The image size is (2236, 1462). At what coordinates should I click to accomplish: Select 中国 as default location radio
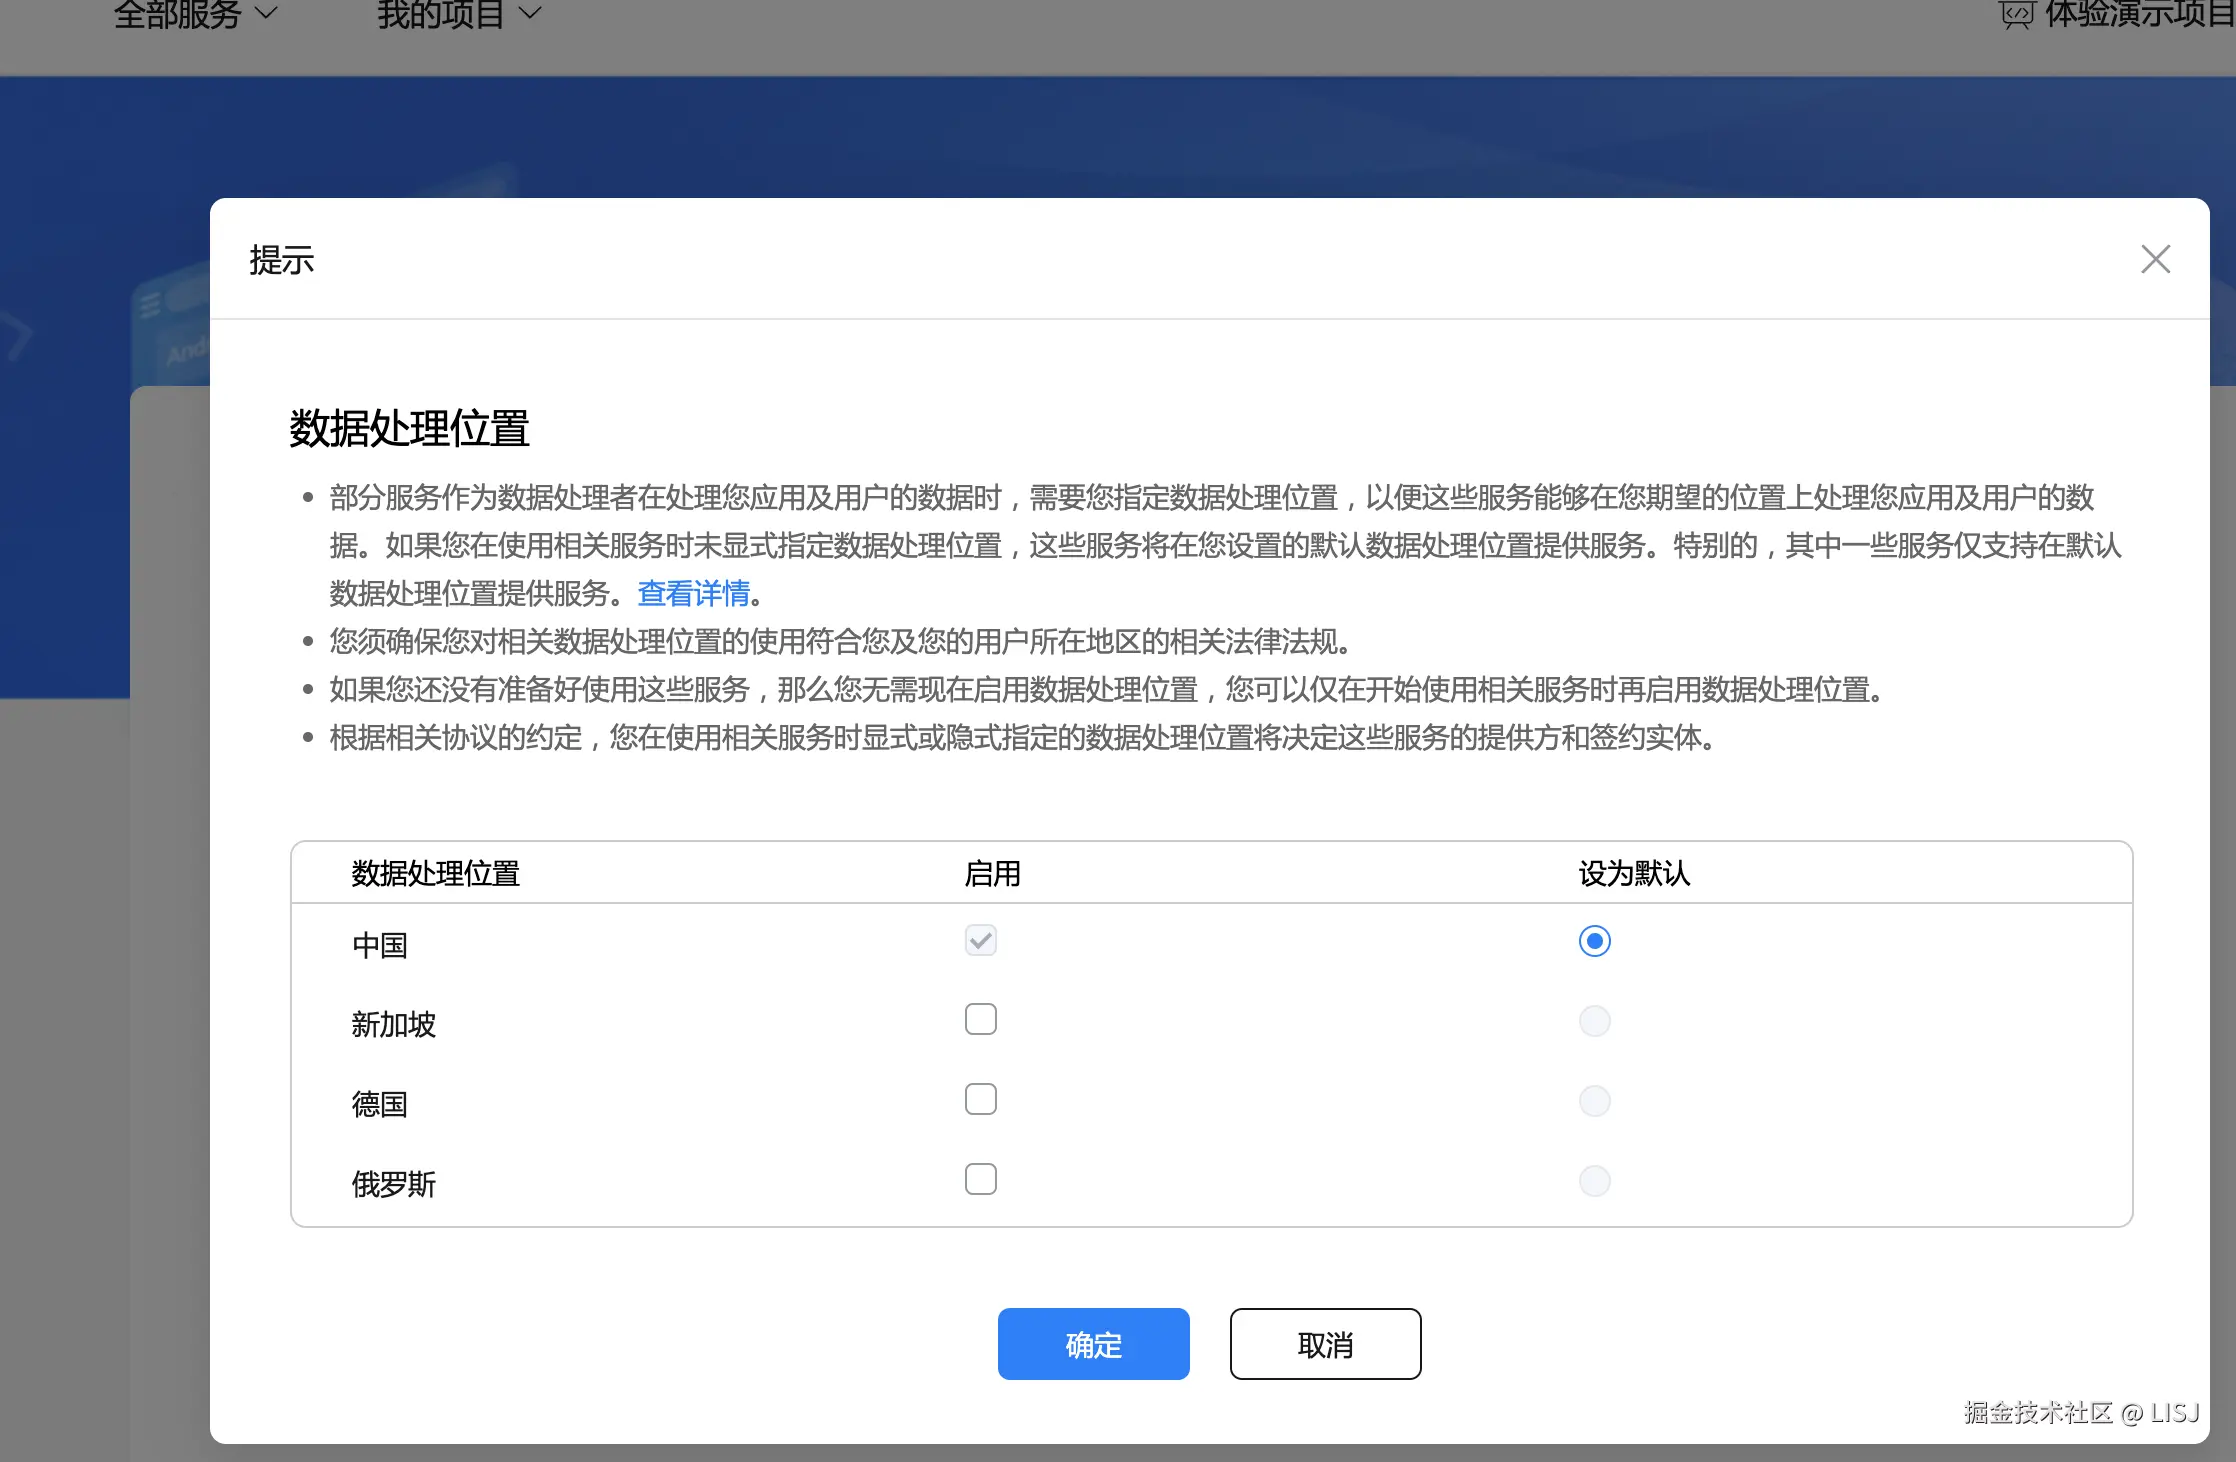[1594, 941]
